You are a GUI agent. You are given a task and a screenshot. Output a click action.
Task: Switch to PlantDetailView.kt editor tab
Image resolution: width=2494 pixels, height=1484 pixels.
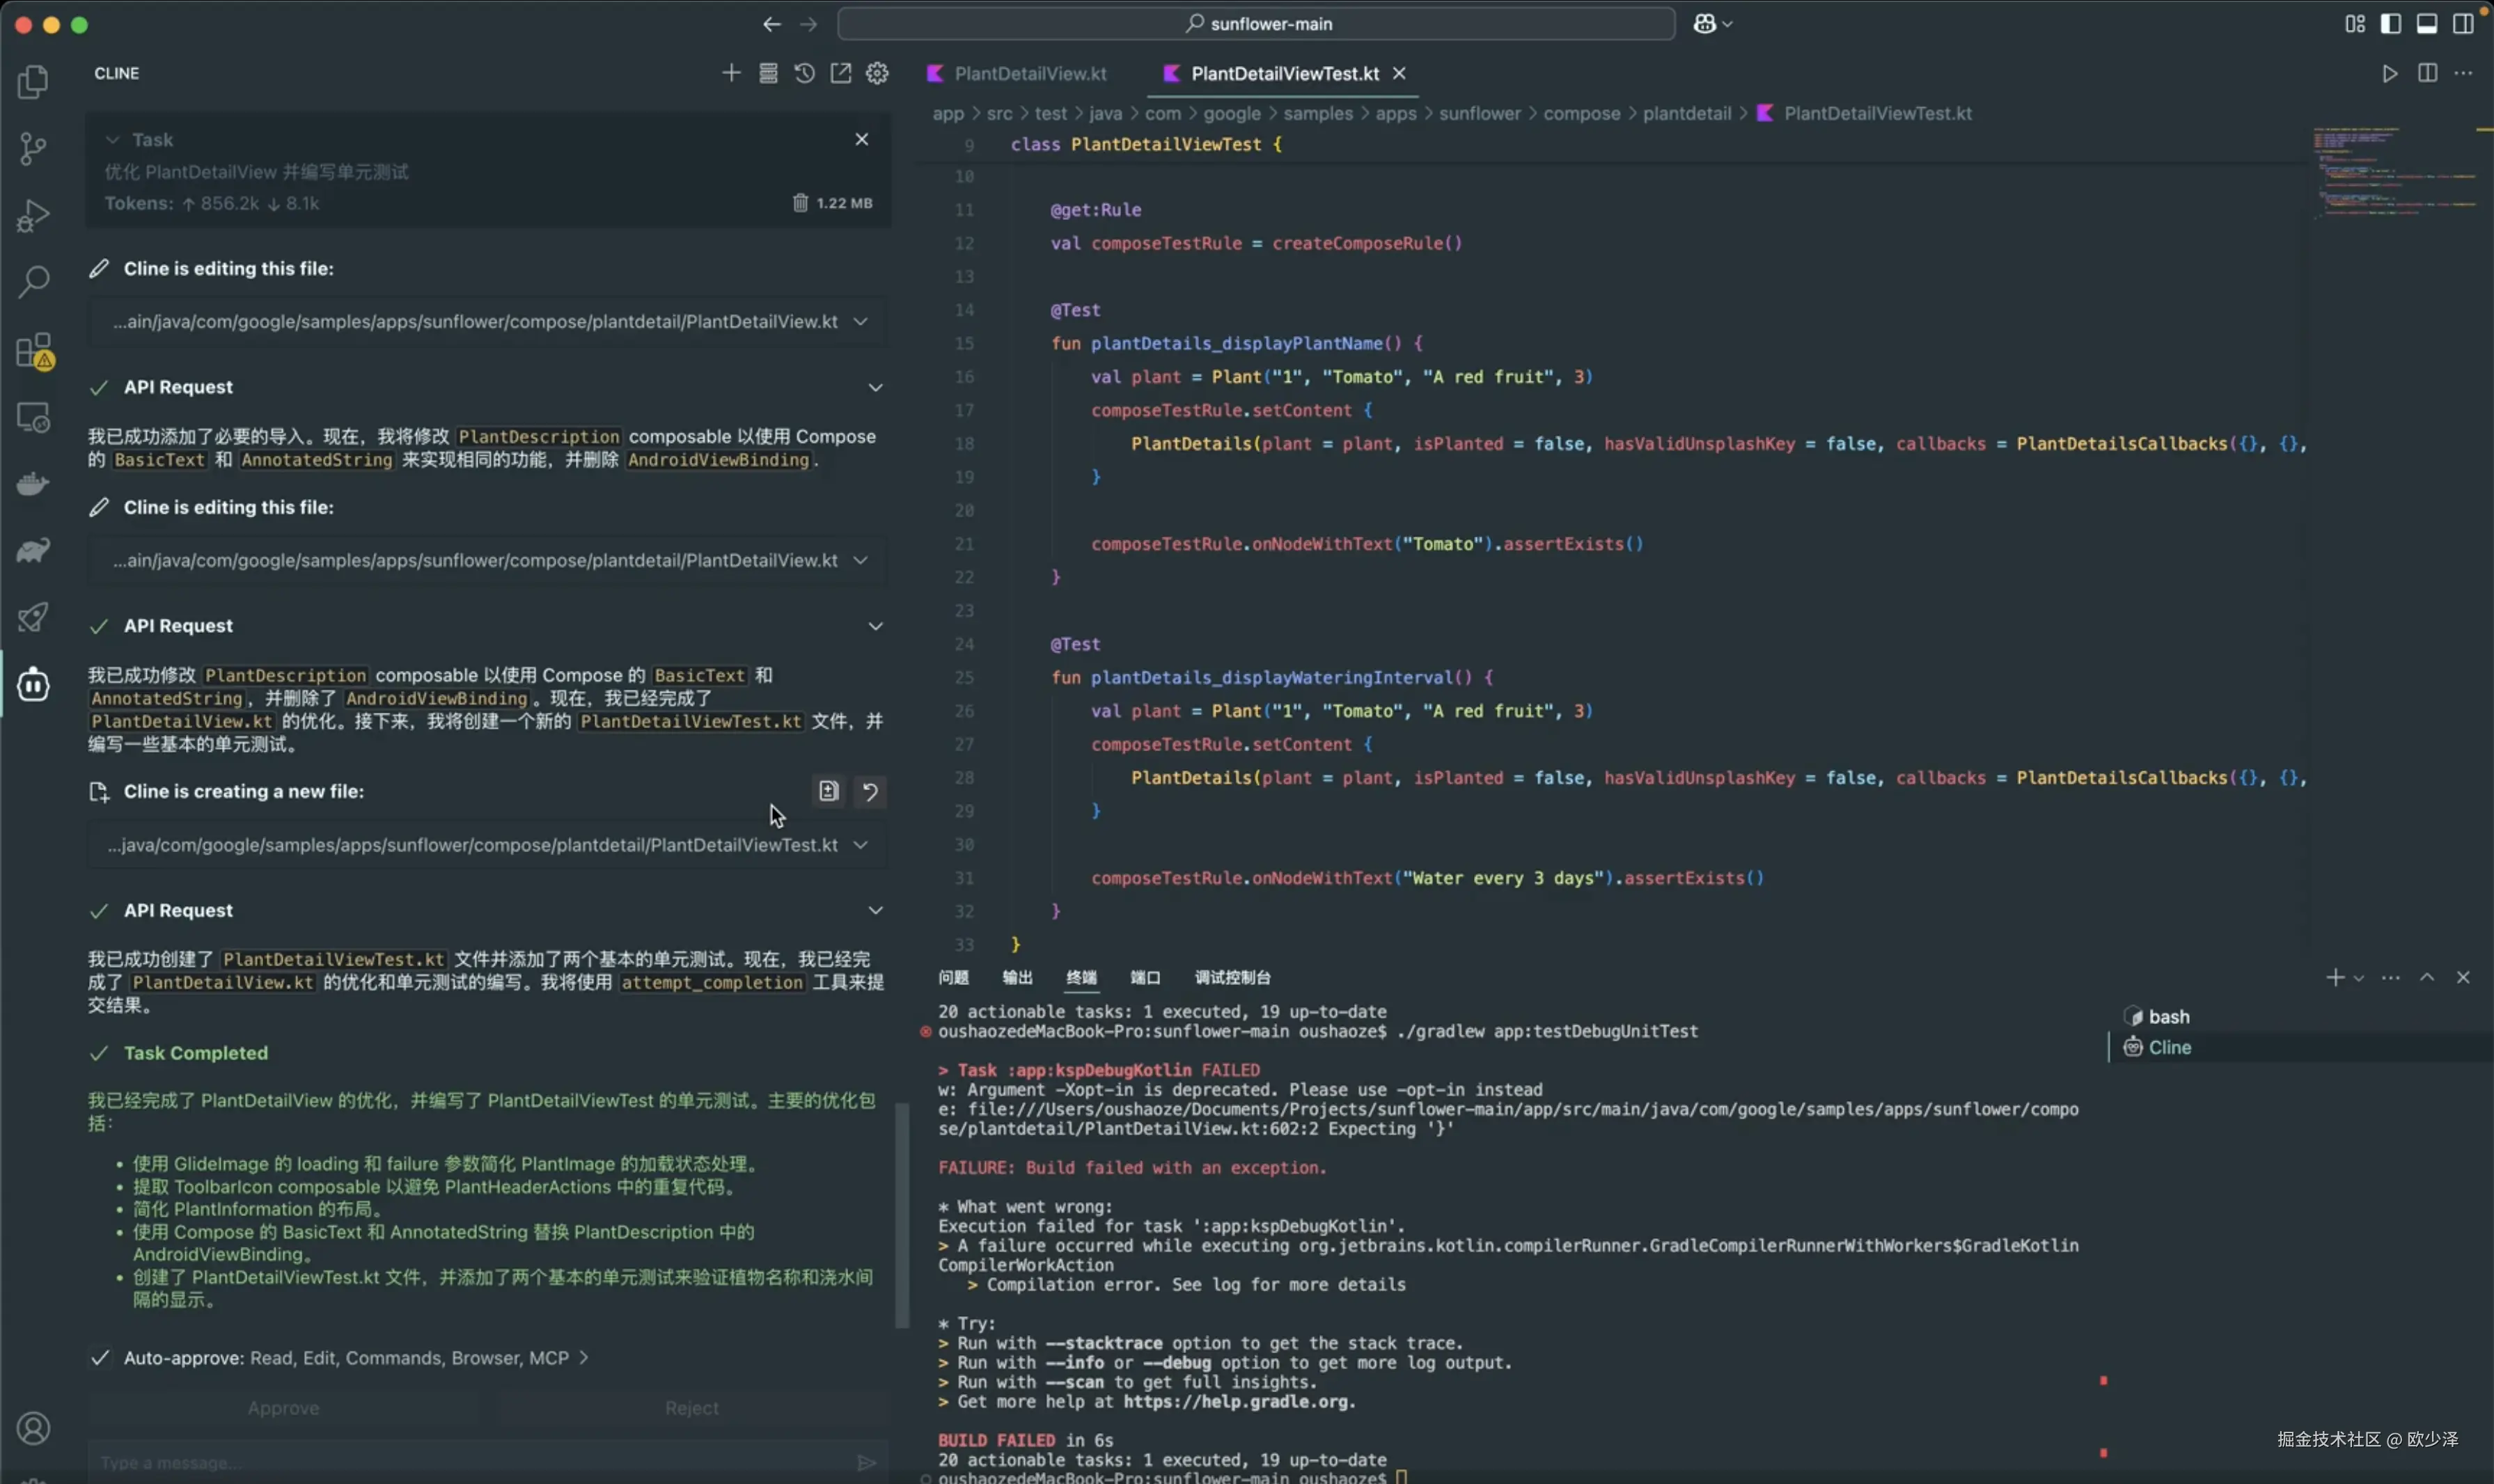(1029, 73)
